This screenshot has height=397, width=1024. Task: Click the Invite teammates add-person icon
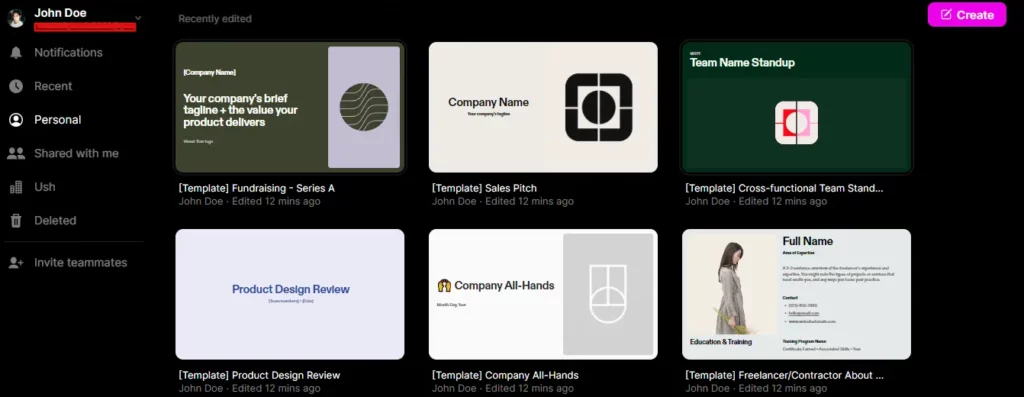(16, 262)
